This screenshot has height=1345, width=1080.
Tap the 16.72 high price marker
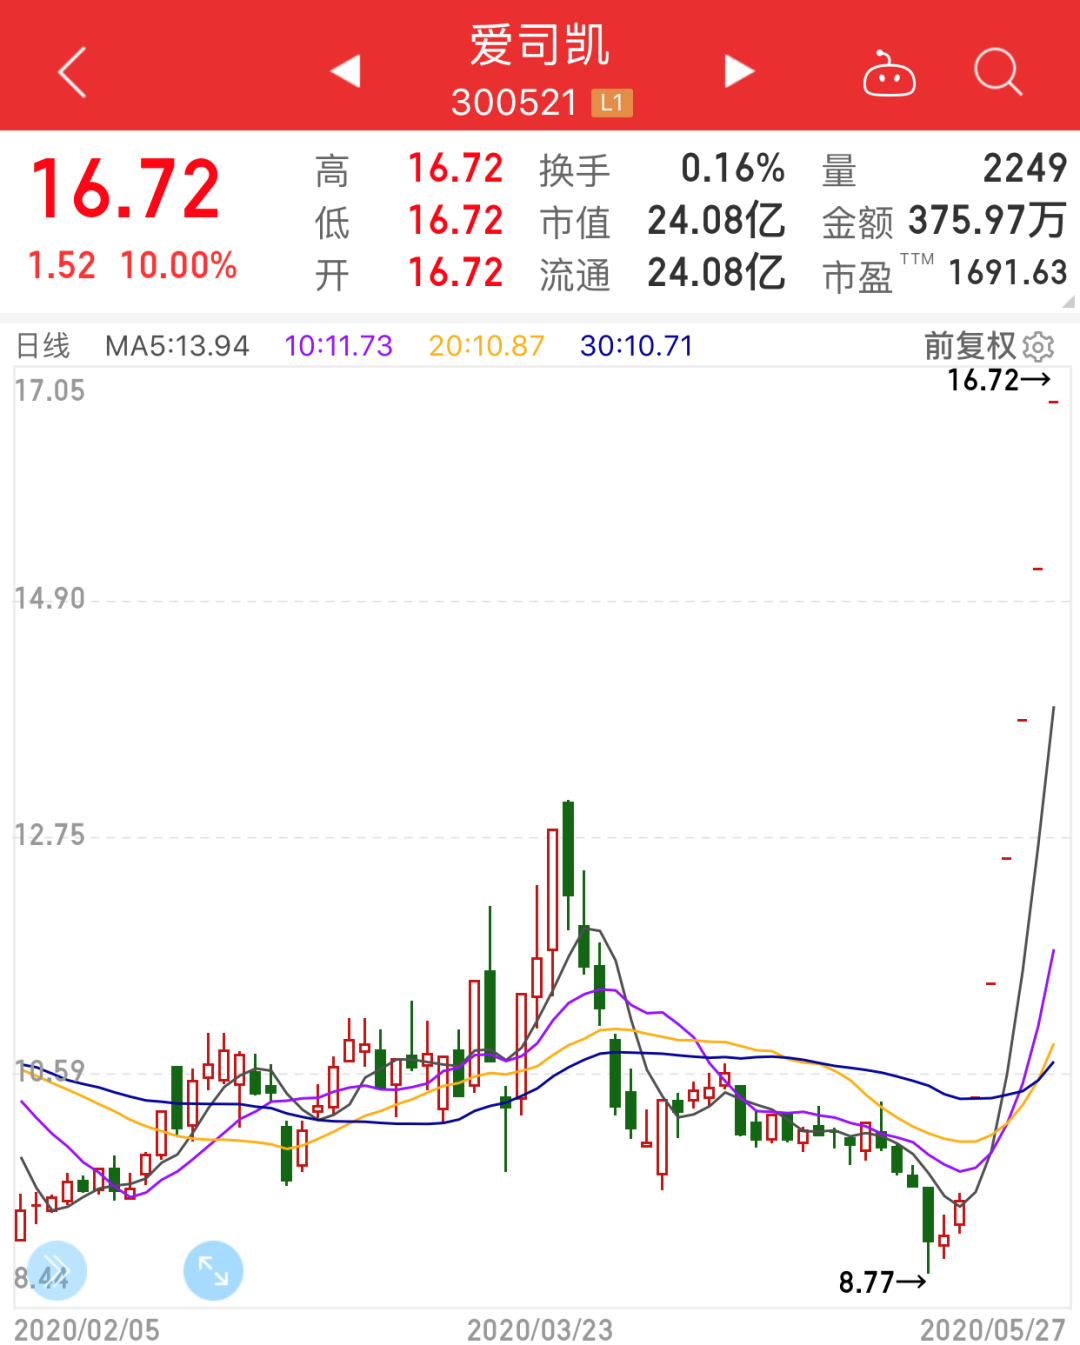998,380
